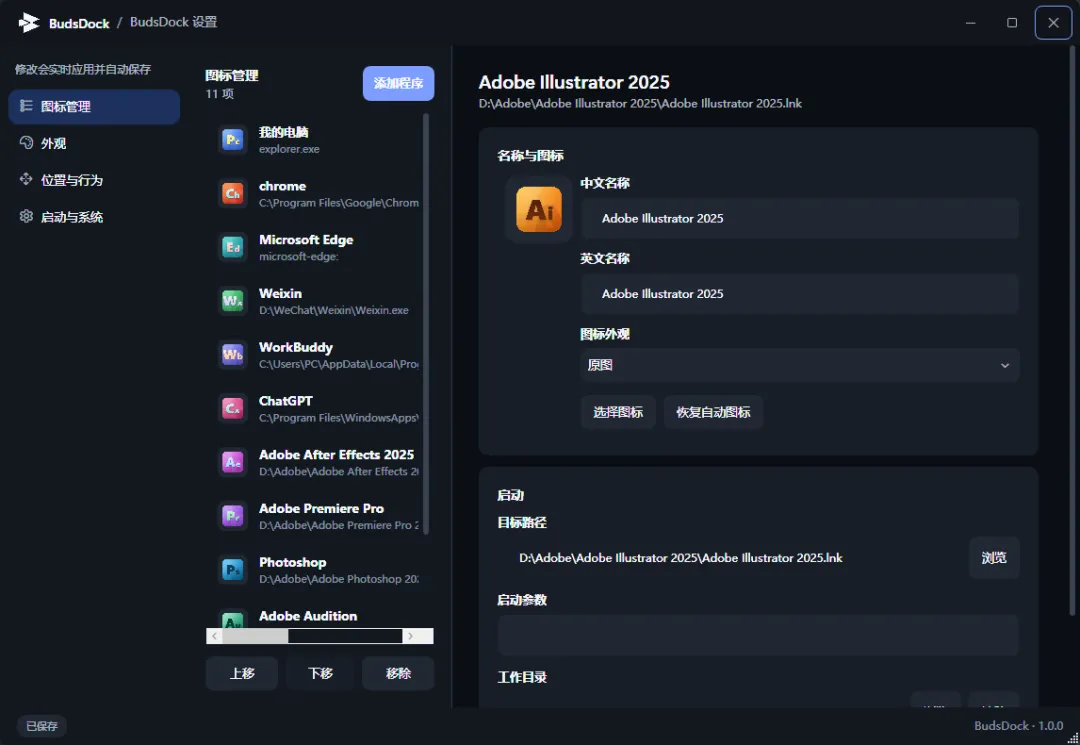Select the Photoshop Ps icon
Viewport: 1080px width, 745px height.
pos(233,569)
